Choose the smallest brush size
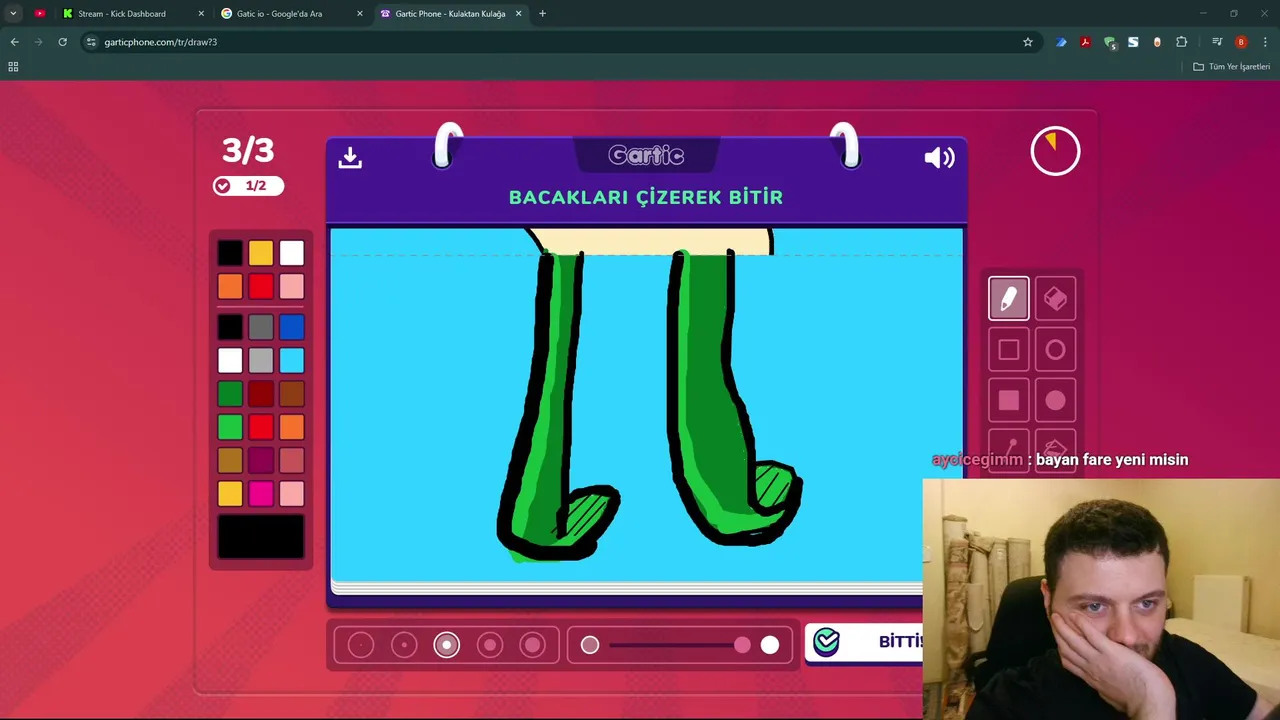This screenshot has height=720, width=1280. 361,645
